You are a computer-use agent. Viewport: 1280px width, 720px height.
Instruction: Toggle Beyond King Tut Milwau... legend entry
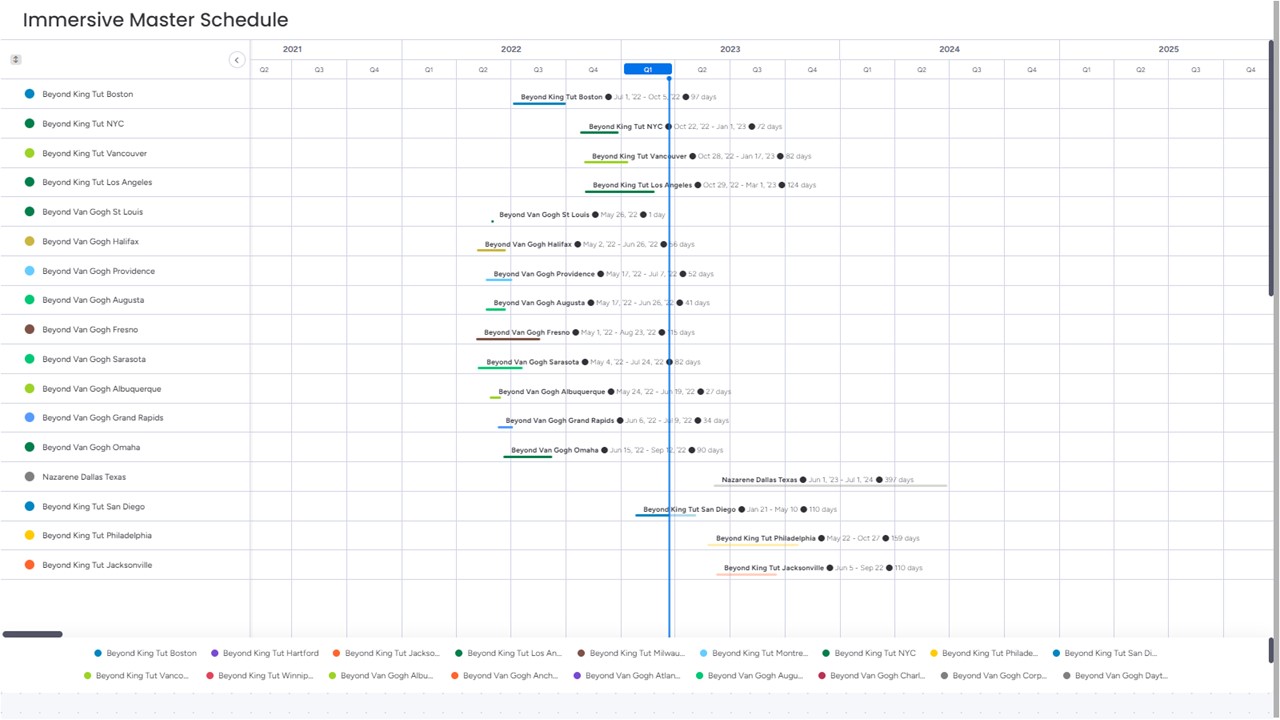pyautogui.click(x=632, y=653)
